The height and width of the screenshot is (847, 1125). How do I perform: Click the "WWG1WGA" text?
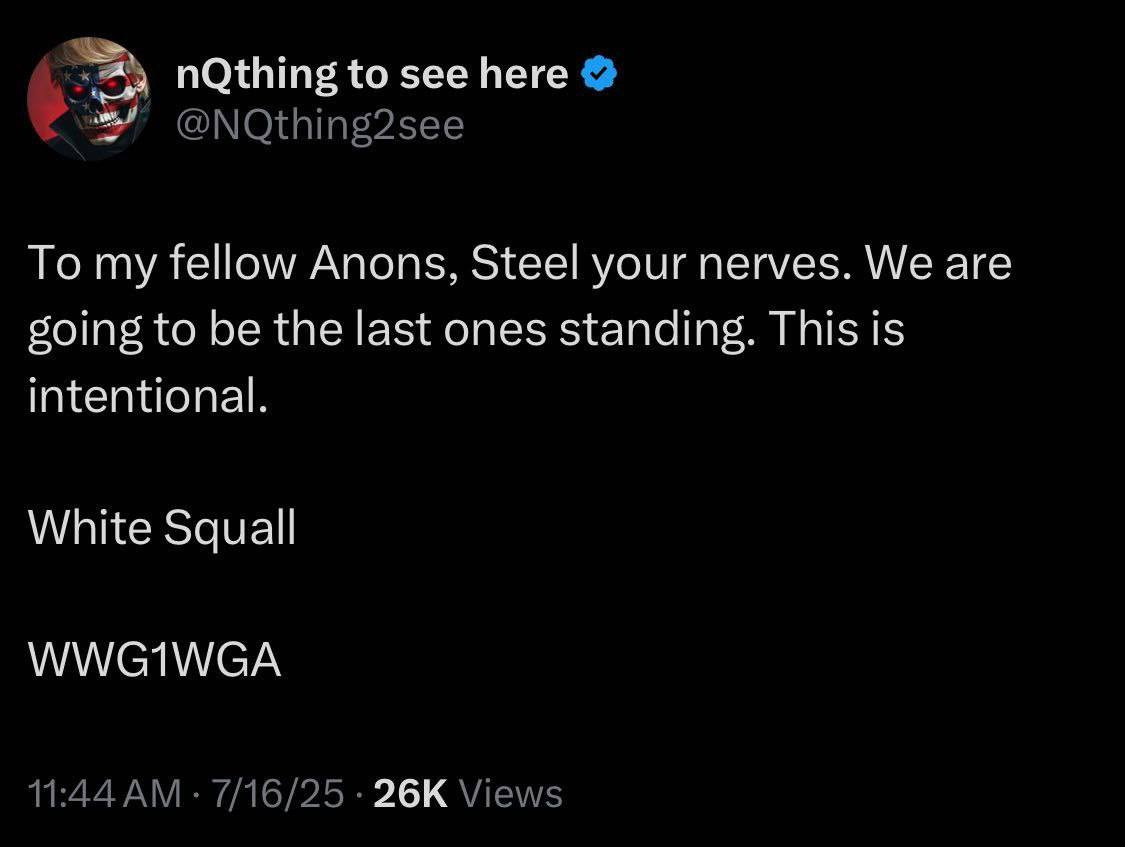(x=155, y=661)
